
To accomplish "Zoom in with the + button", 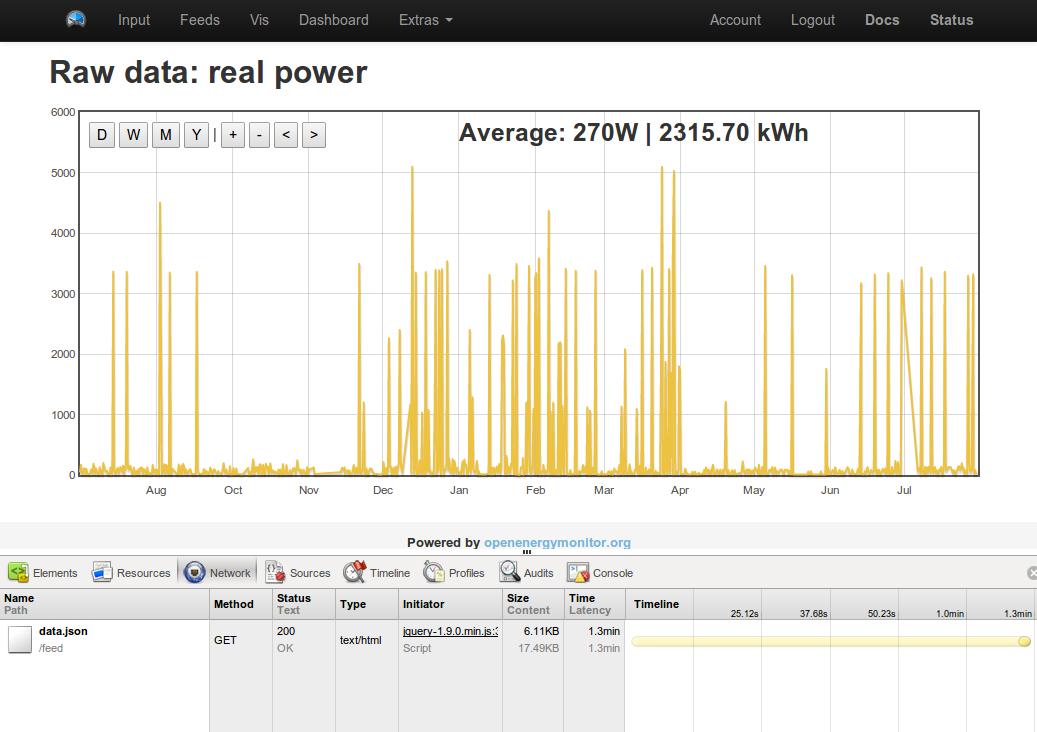I will coord(233,135).
